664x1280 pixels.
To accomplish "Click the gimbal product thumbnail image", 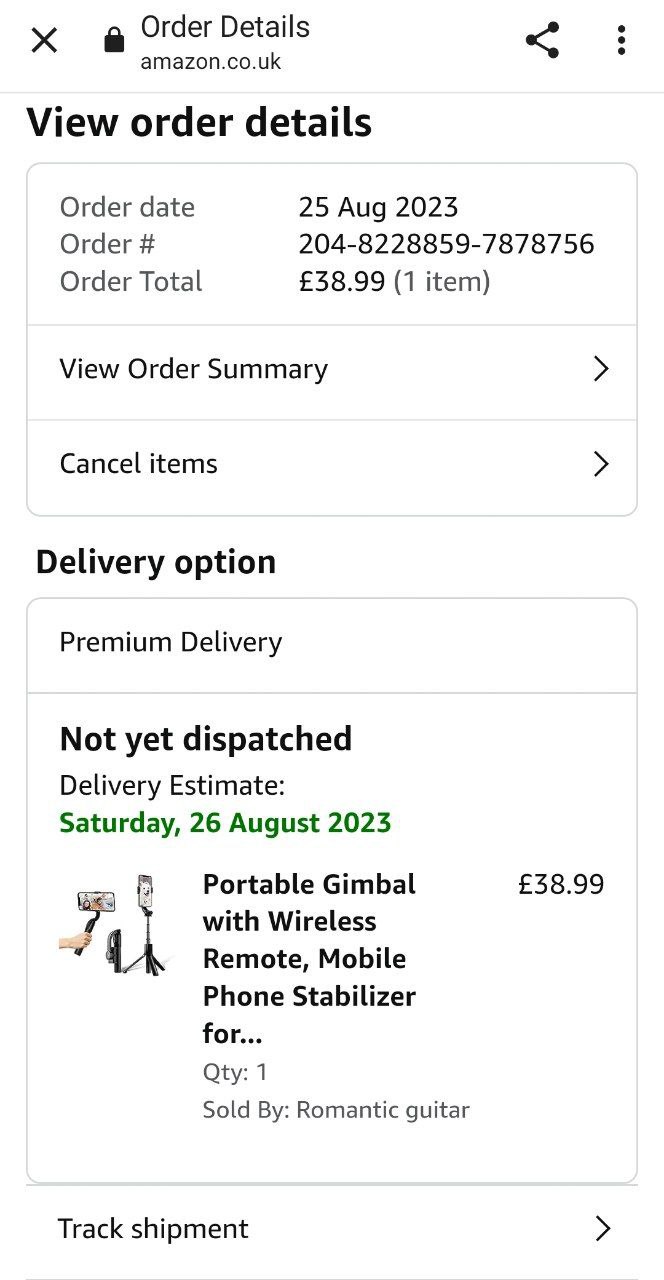I will [115, 923].
